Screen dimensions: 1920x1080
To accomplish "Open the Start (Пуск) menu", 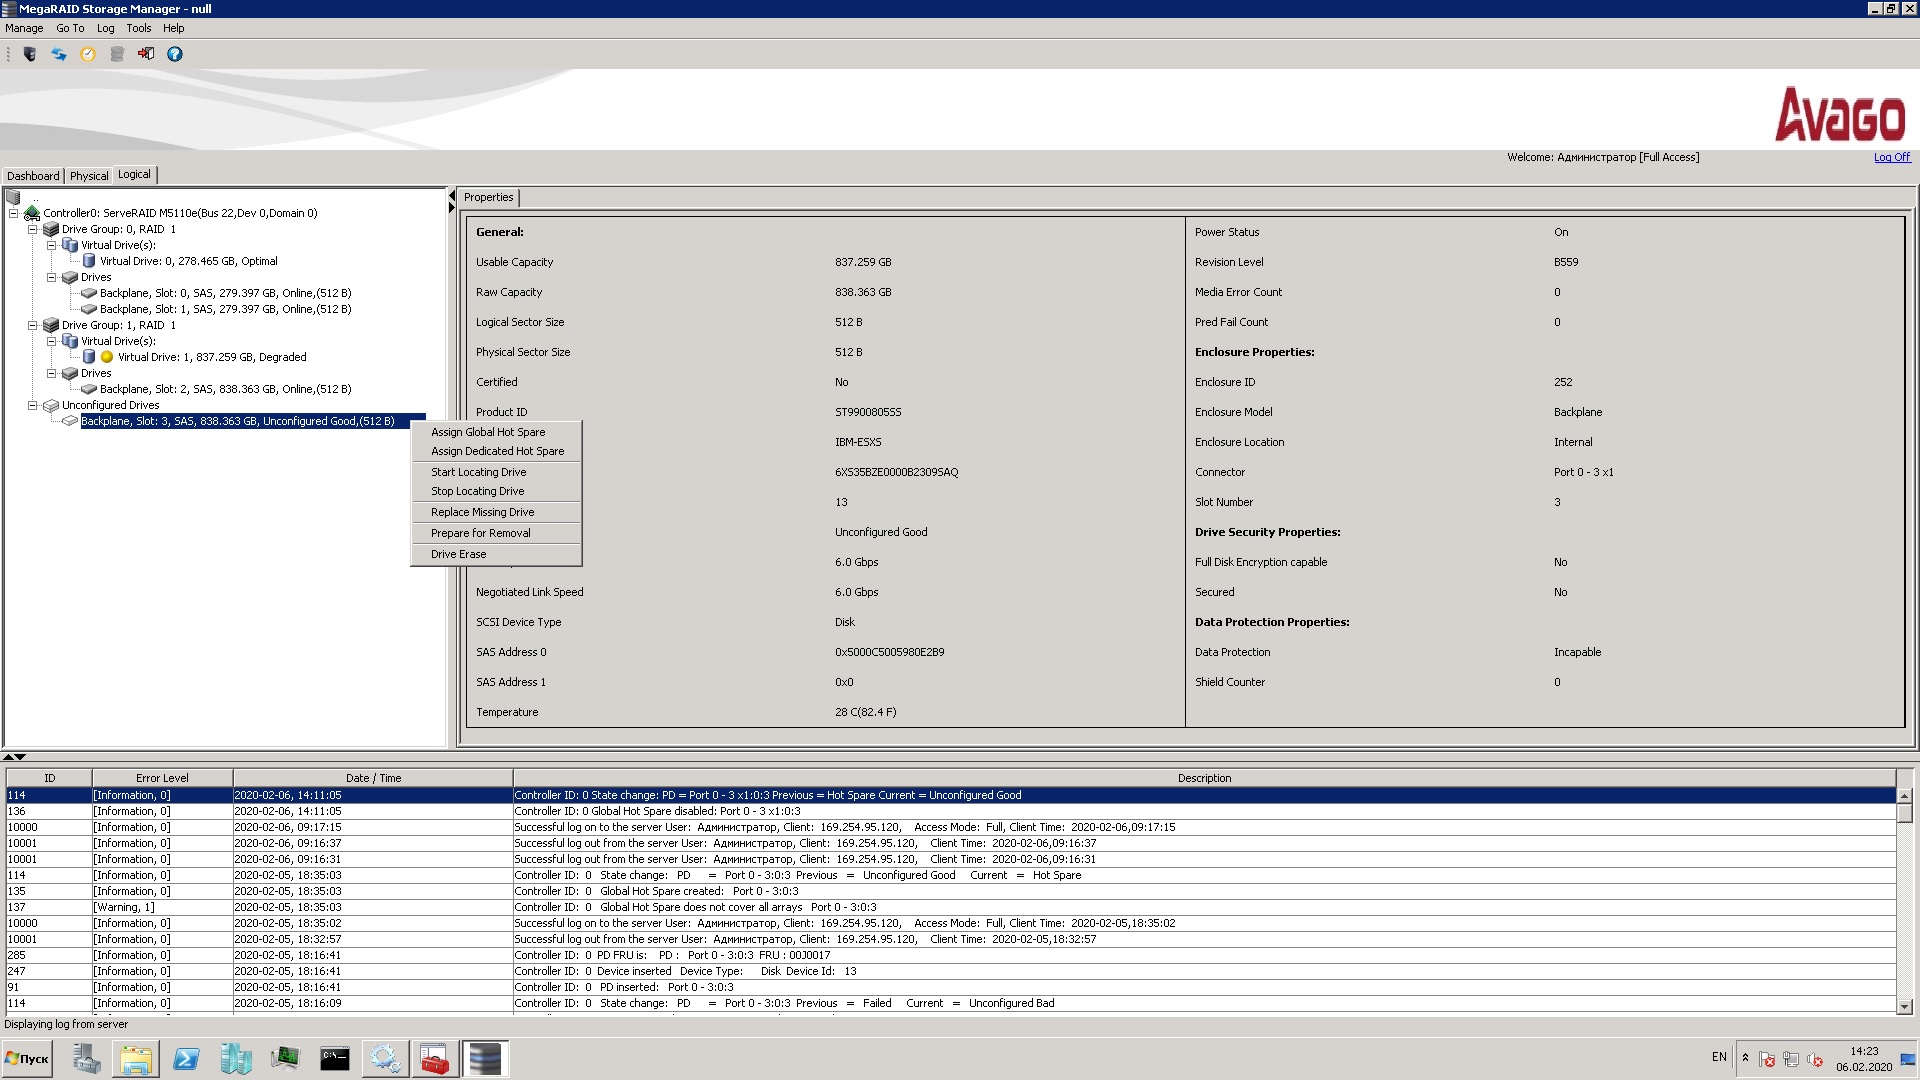I will click(x=27, y=1059).
